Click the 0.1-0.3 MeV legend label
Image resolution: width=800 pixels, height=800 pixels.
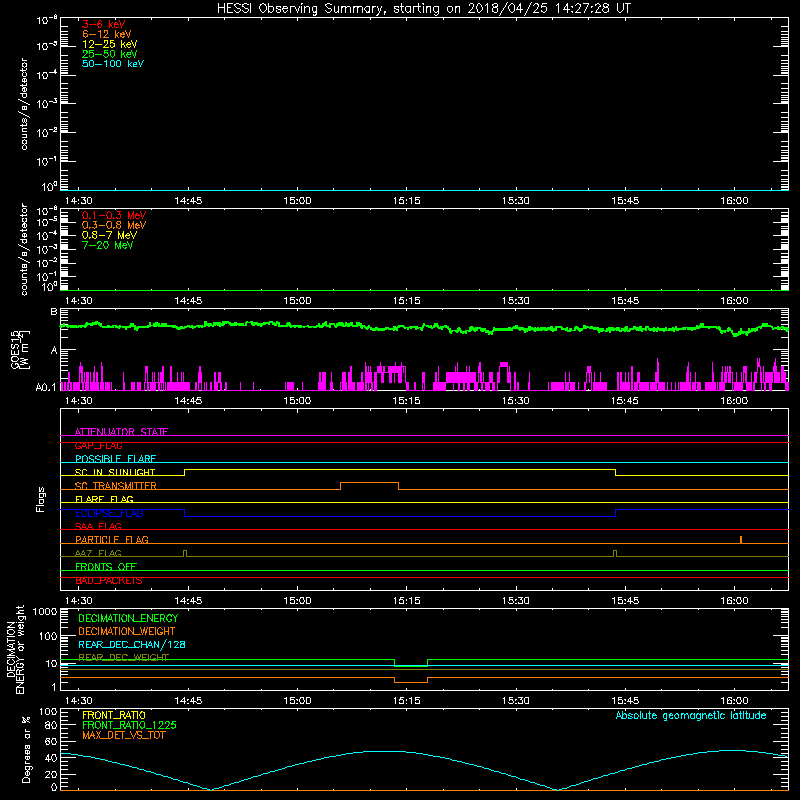coord(114,215)
